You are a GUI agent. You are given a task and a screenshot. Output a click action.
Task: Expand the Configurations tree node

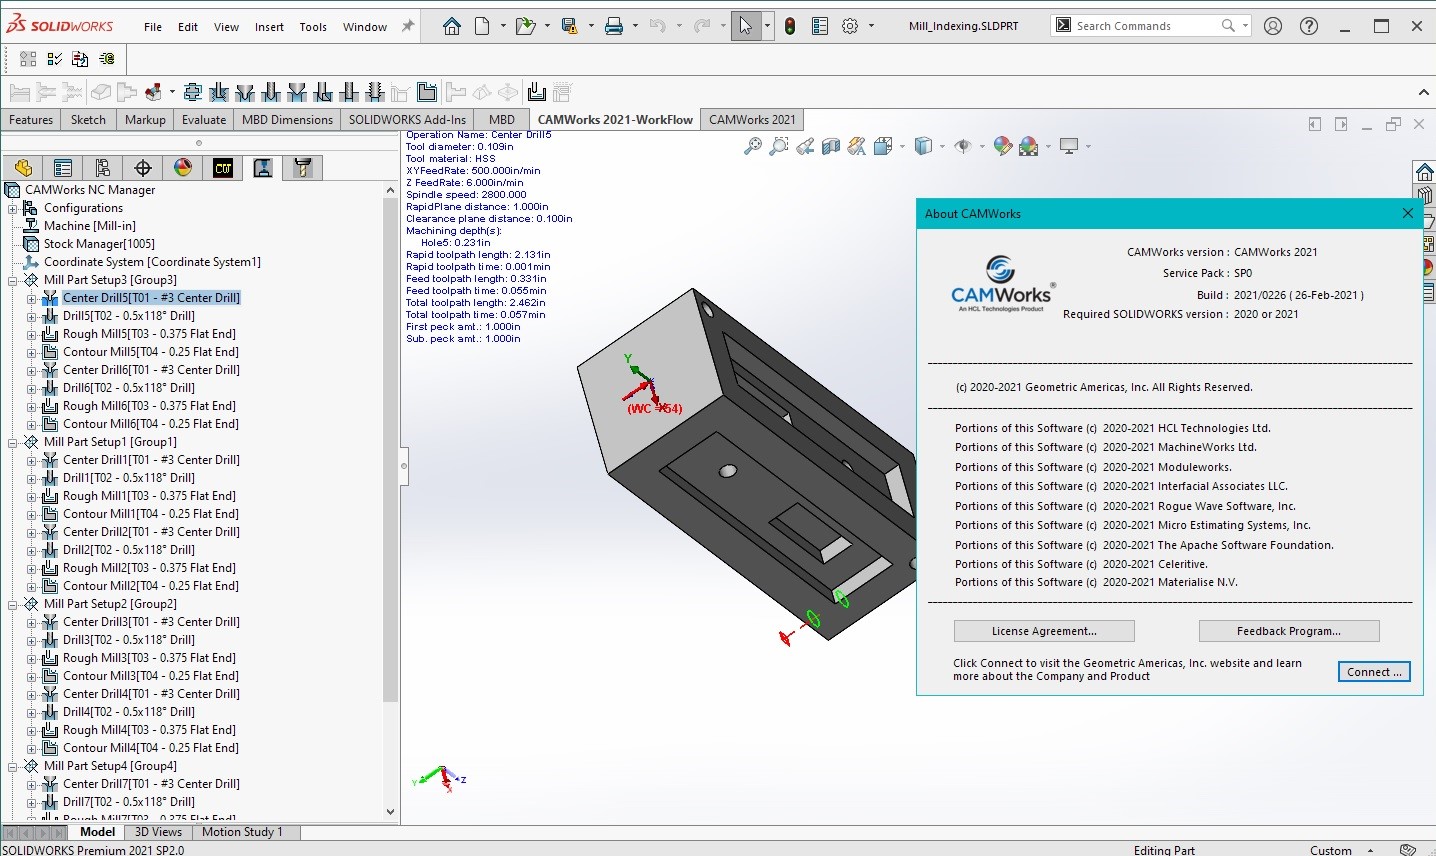point(13,208)
